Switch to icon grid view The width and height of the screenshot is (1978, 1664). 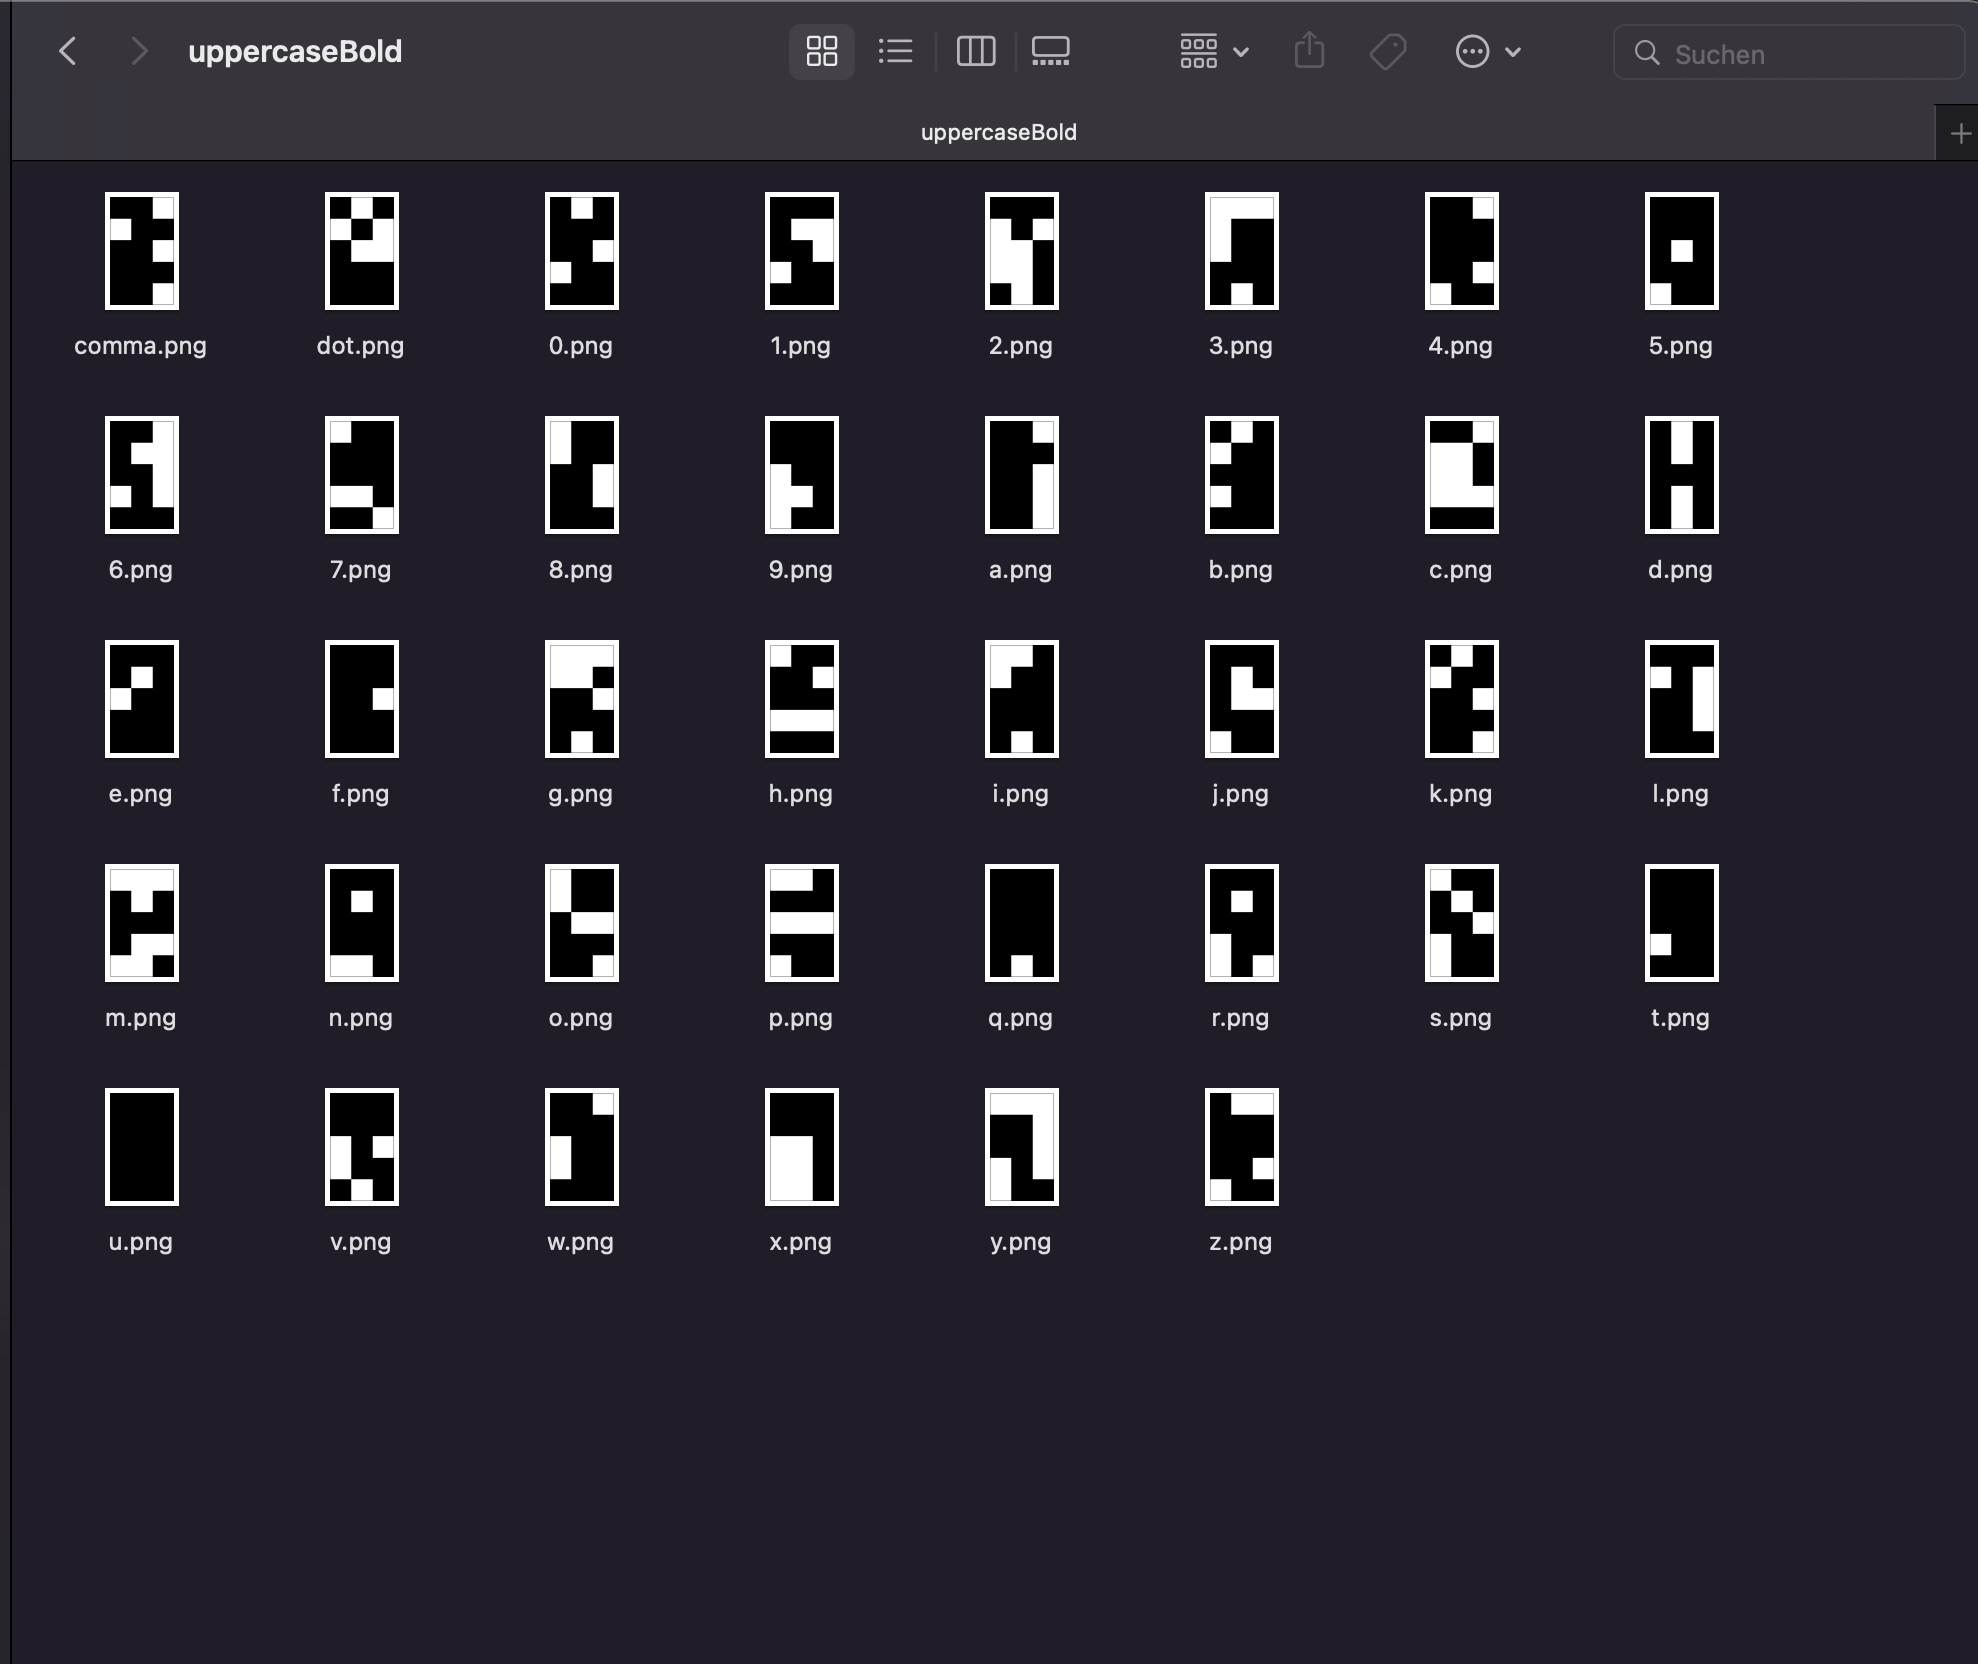coord(821,52)
